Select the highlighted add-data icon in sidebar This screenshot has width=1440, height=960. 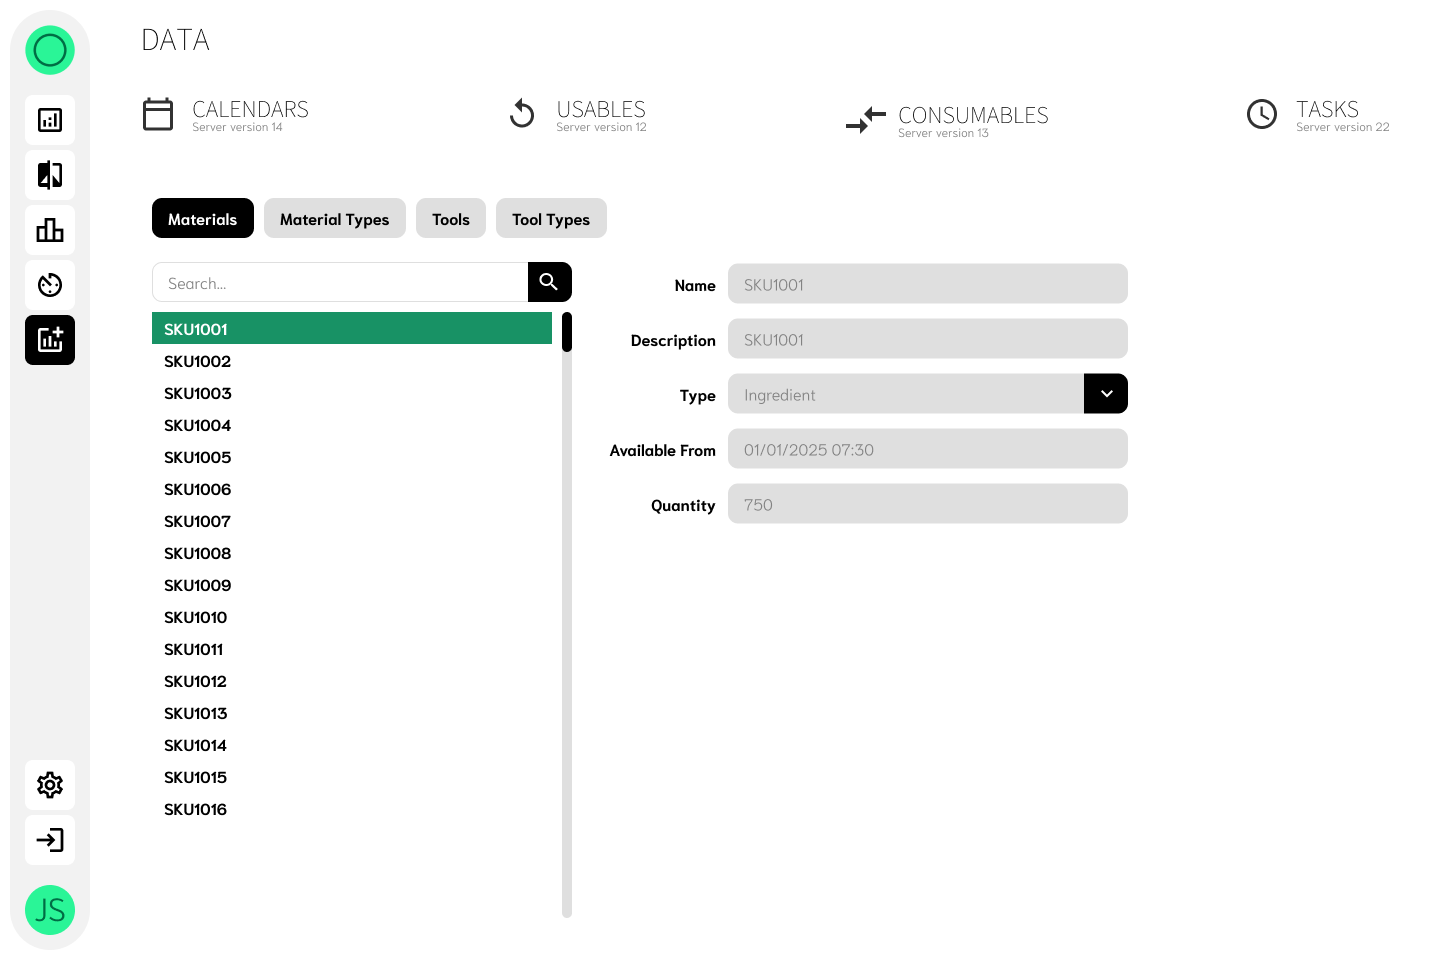[50, 340]
